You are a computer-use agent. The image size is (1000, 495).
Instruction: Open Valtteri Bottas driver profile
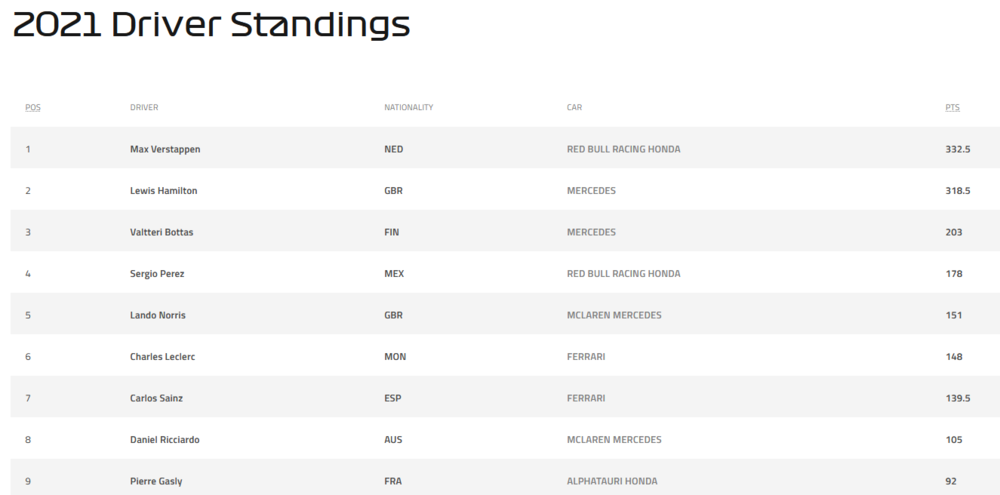161,232
